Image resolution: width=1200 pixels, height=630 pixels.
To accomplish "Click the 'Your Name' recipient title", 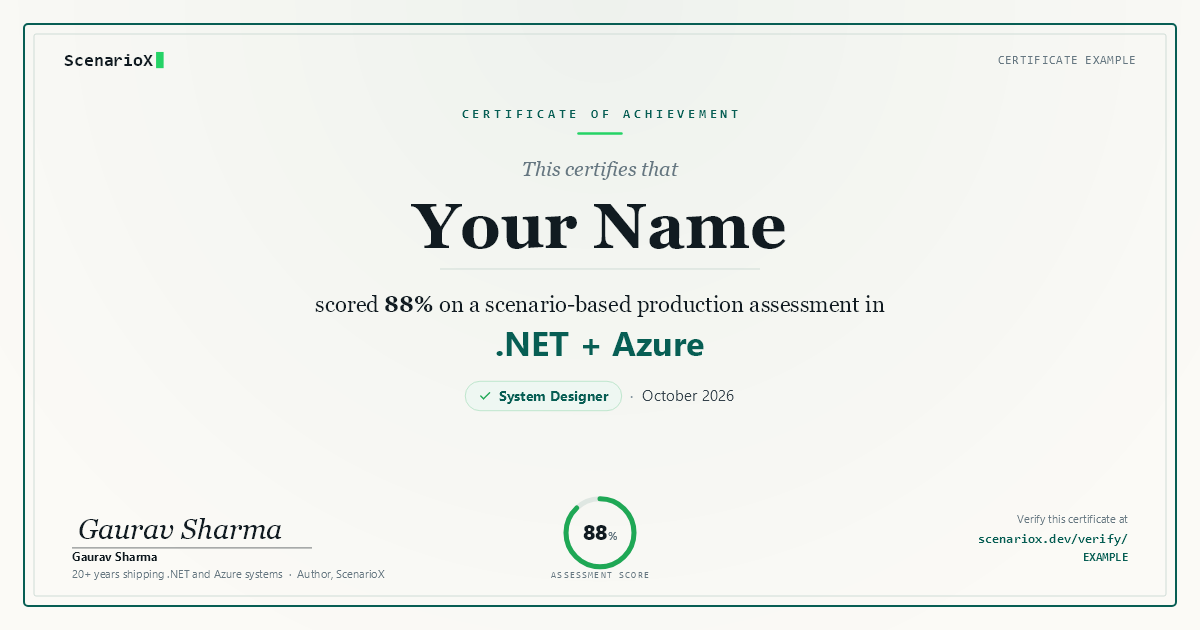I will [599, 226].
